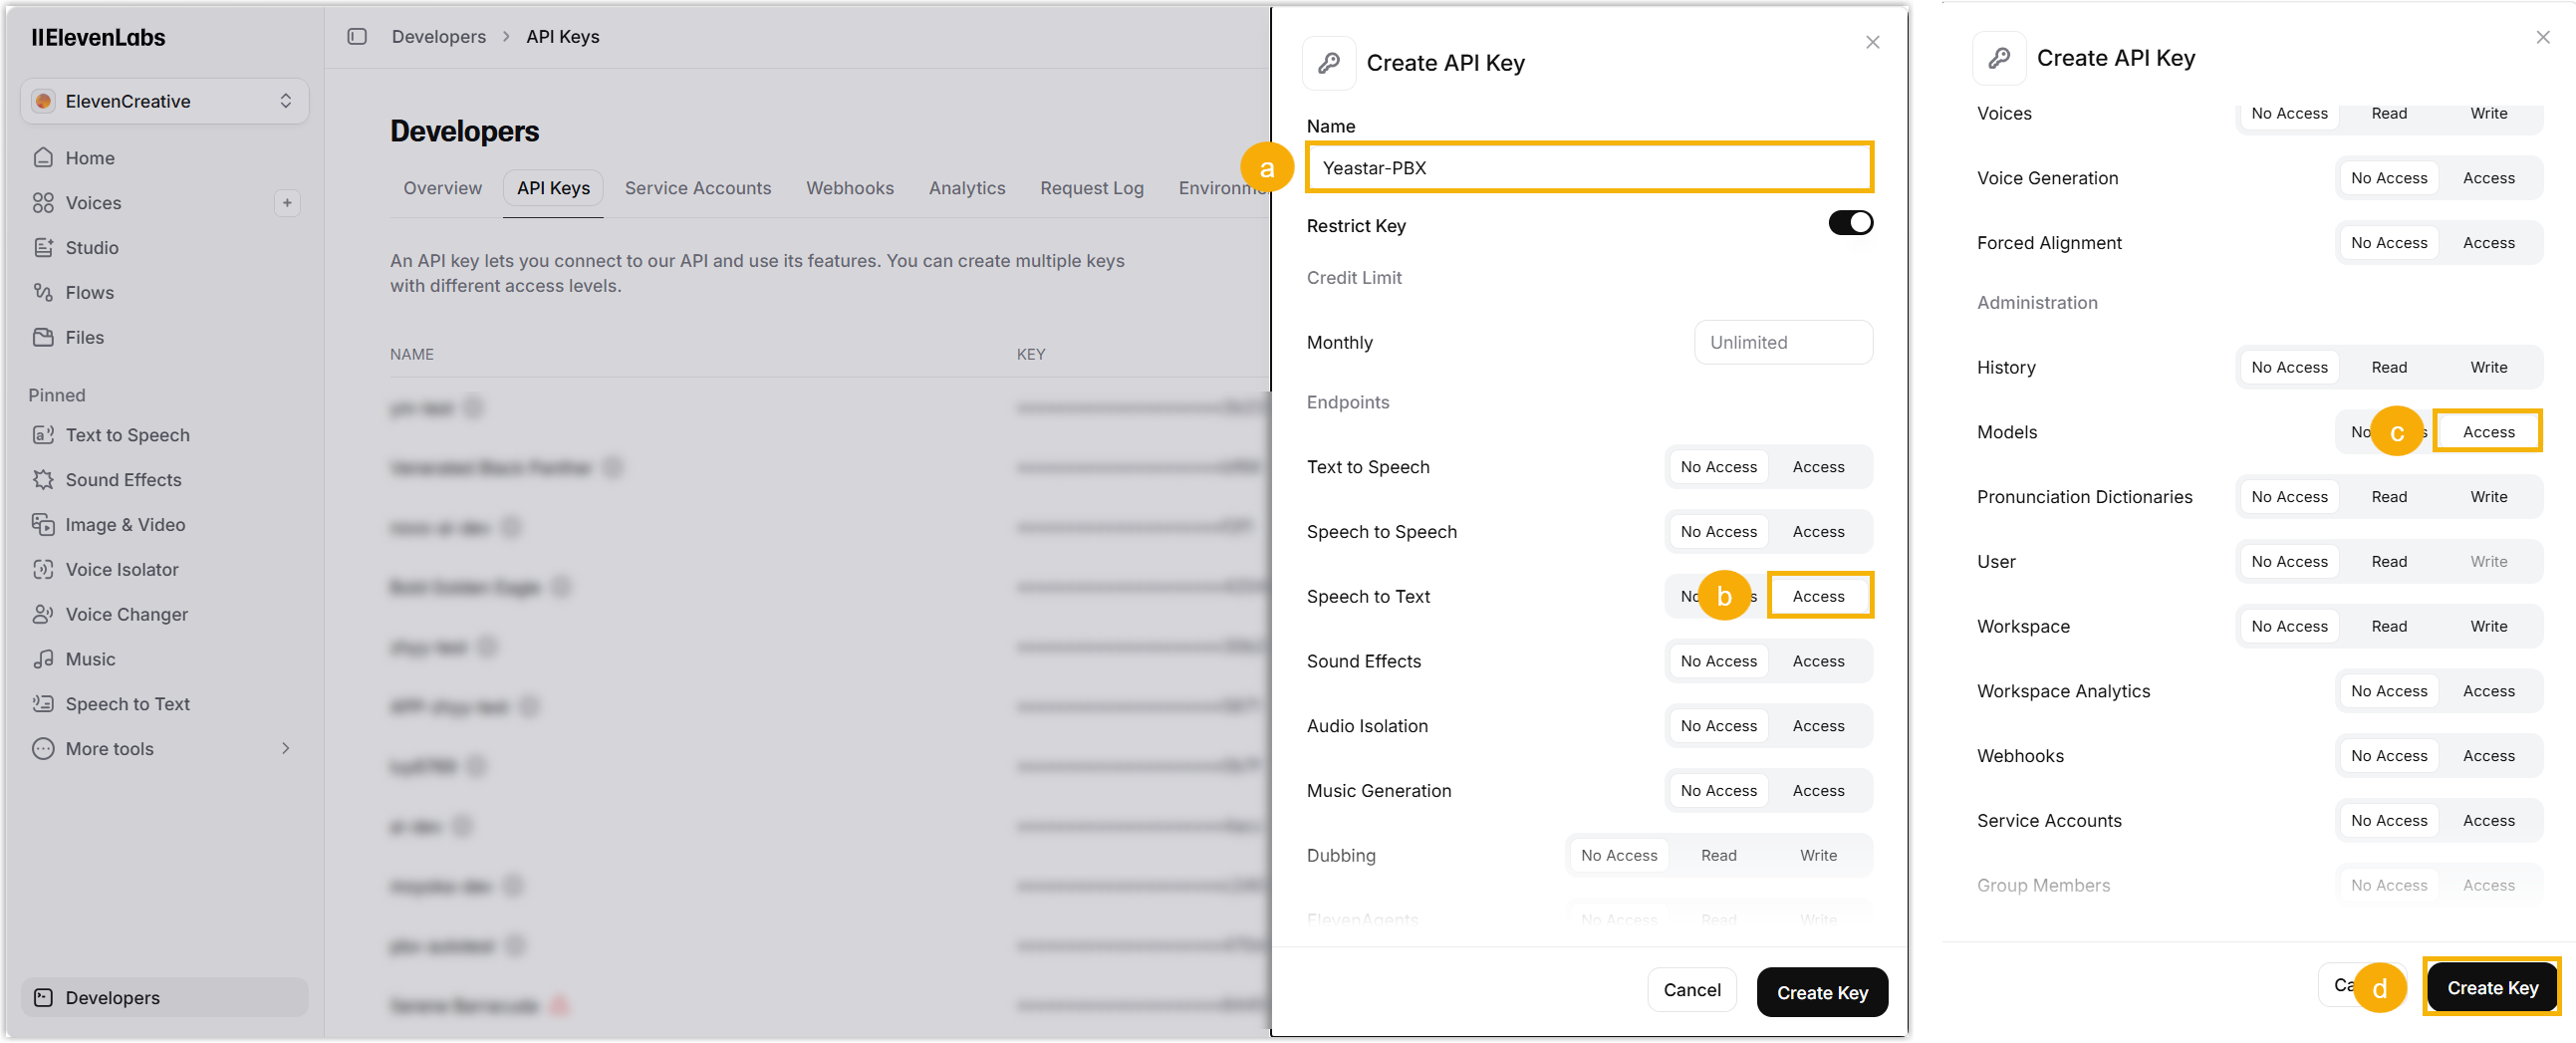Click the More tools ellipsis icon
The image size is (2576, 1043).
43,749
